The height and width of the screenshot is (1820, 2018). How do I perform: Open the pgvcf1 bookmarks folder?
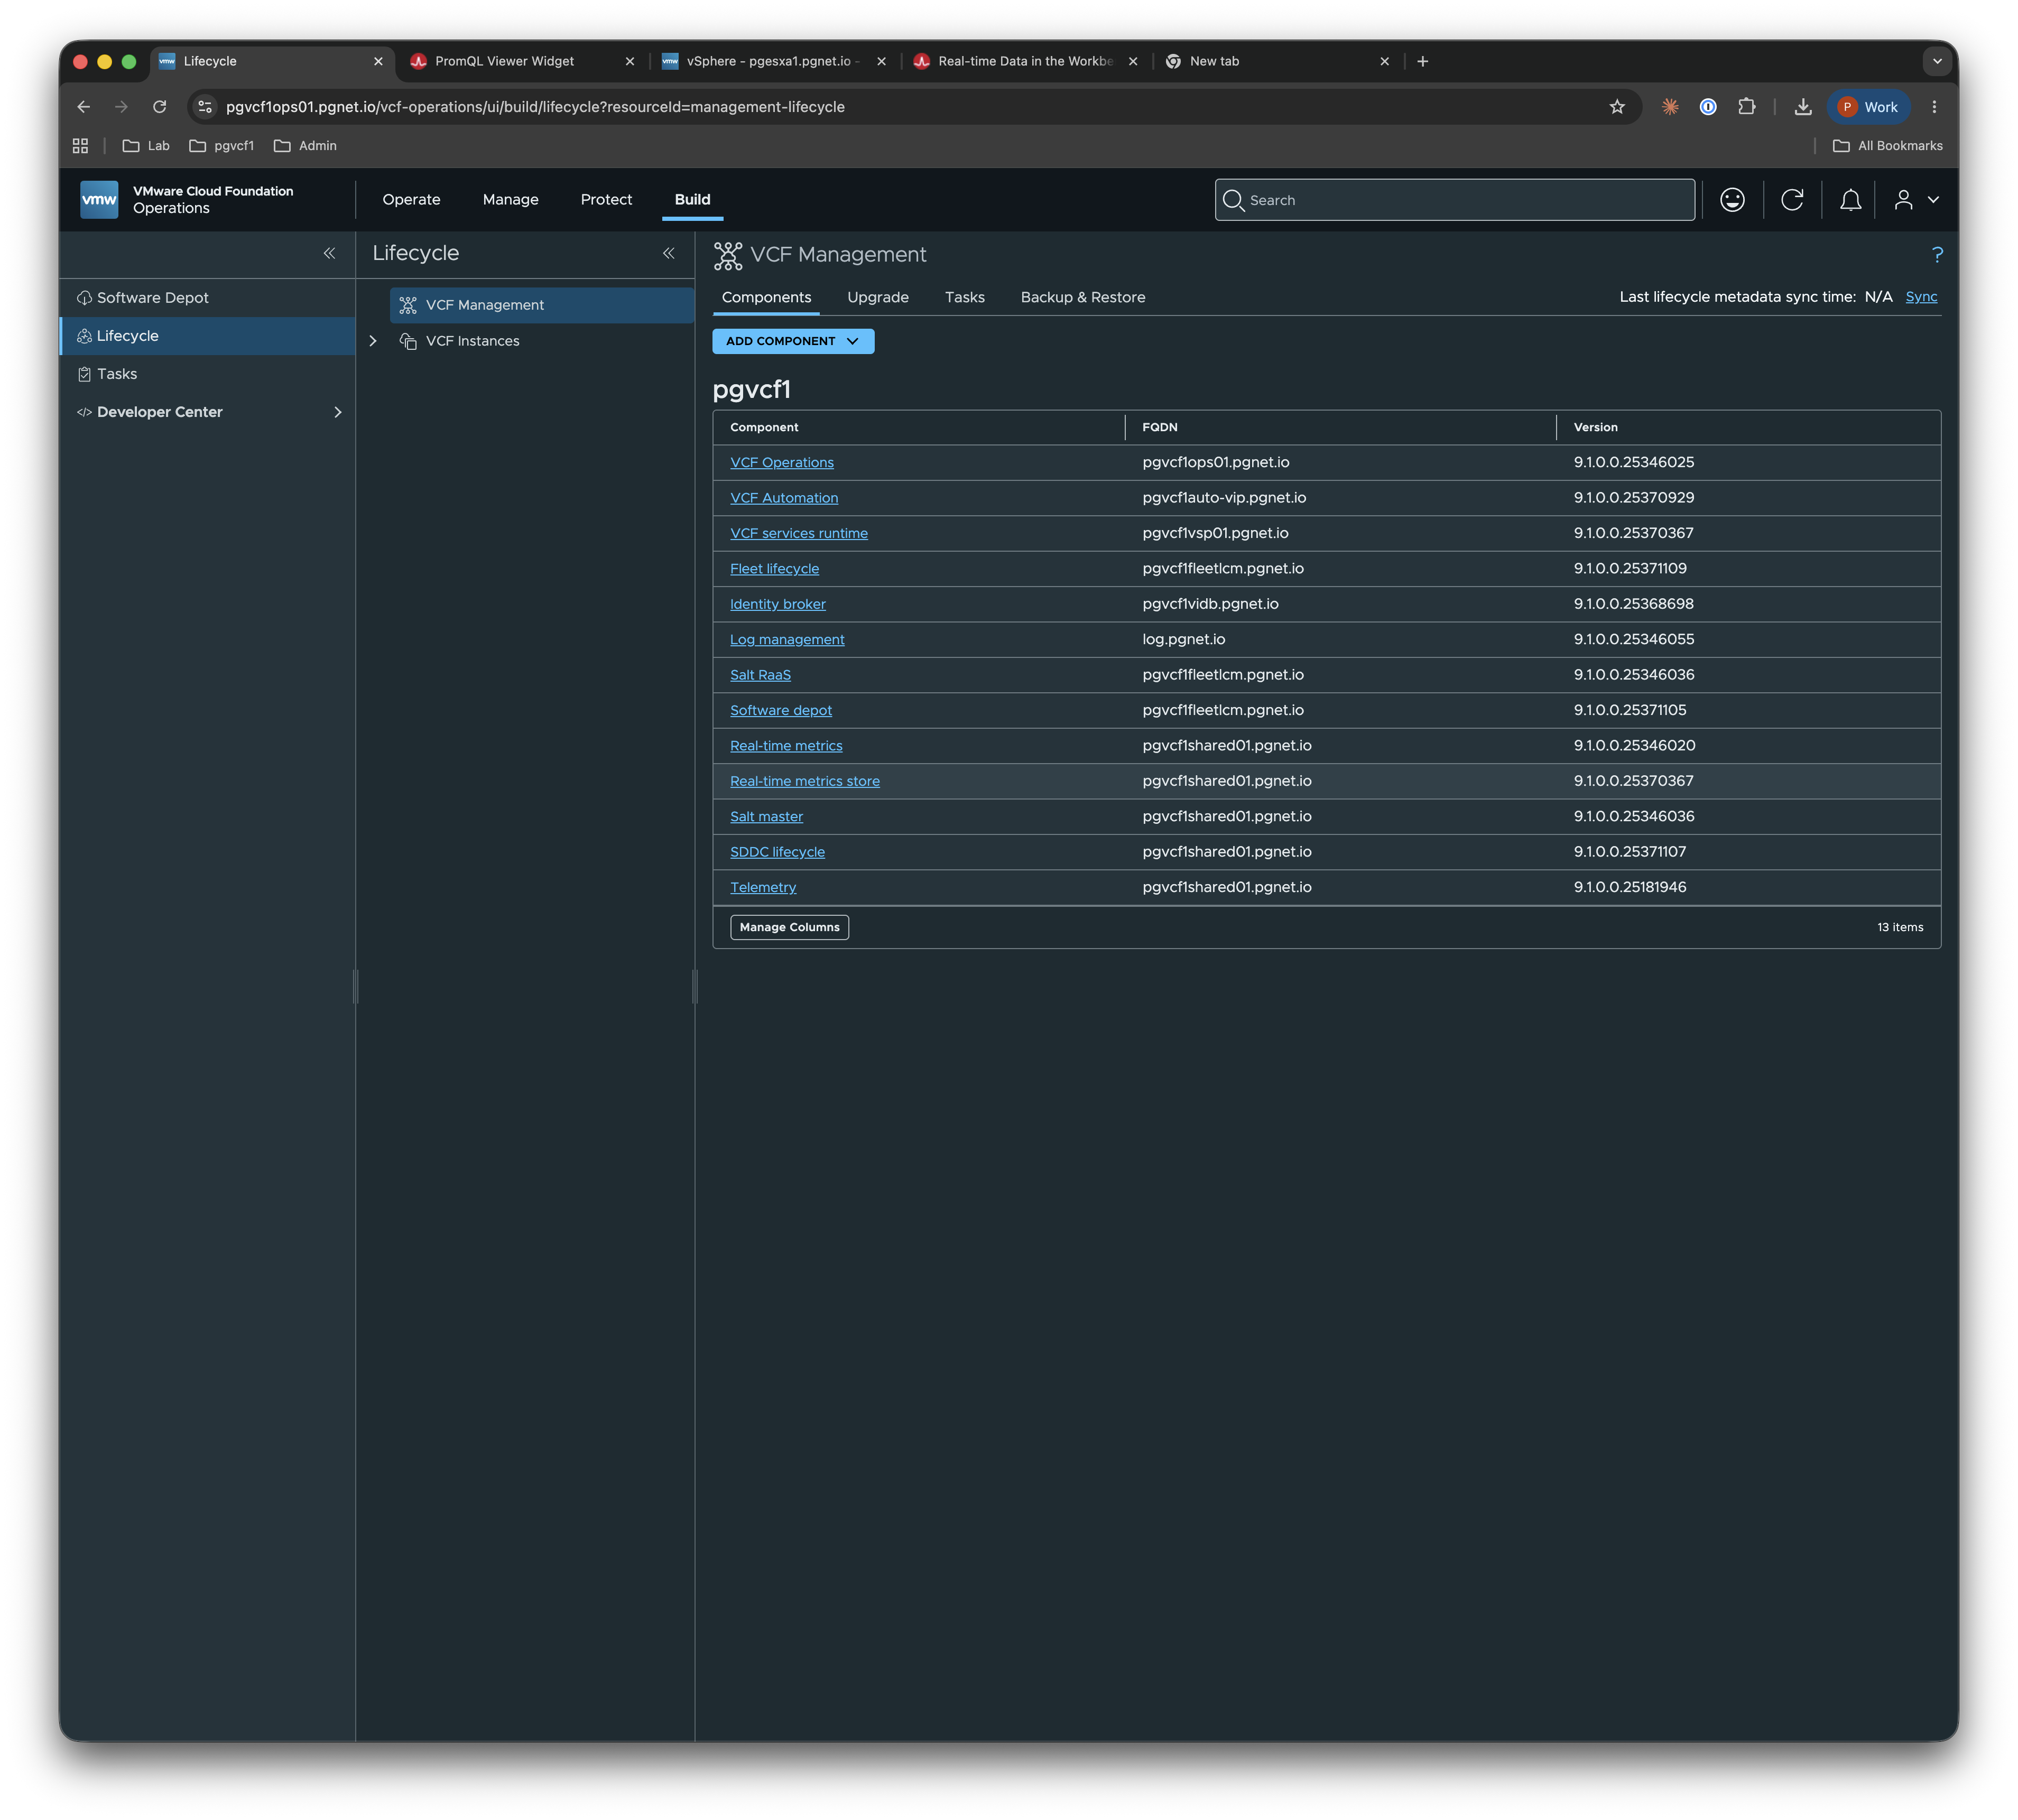coord(221,146)
